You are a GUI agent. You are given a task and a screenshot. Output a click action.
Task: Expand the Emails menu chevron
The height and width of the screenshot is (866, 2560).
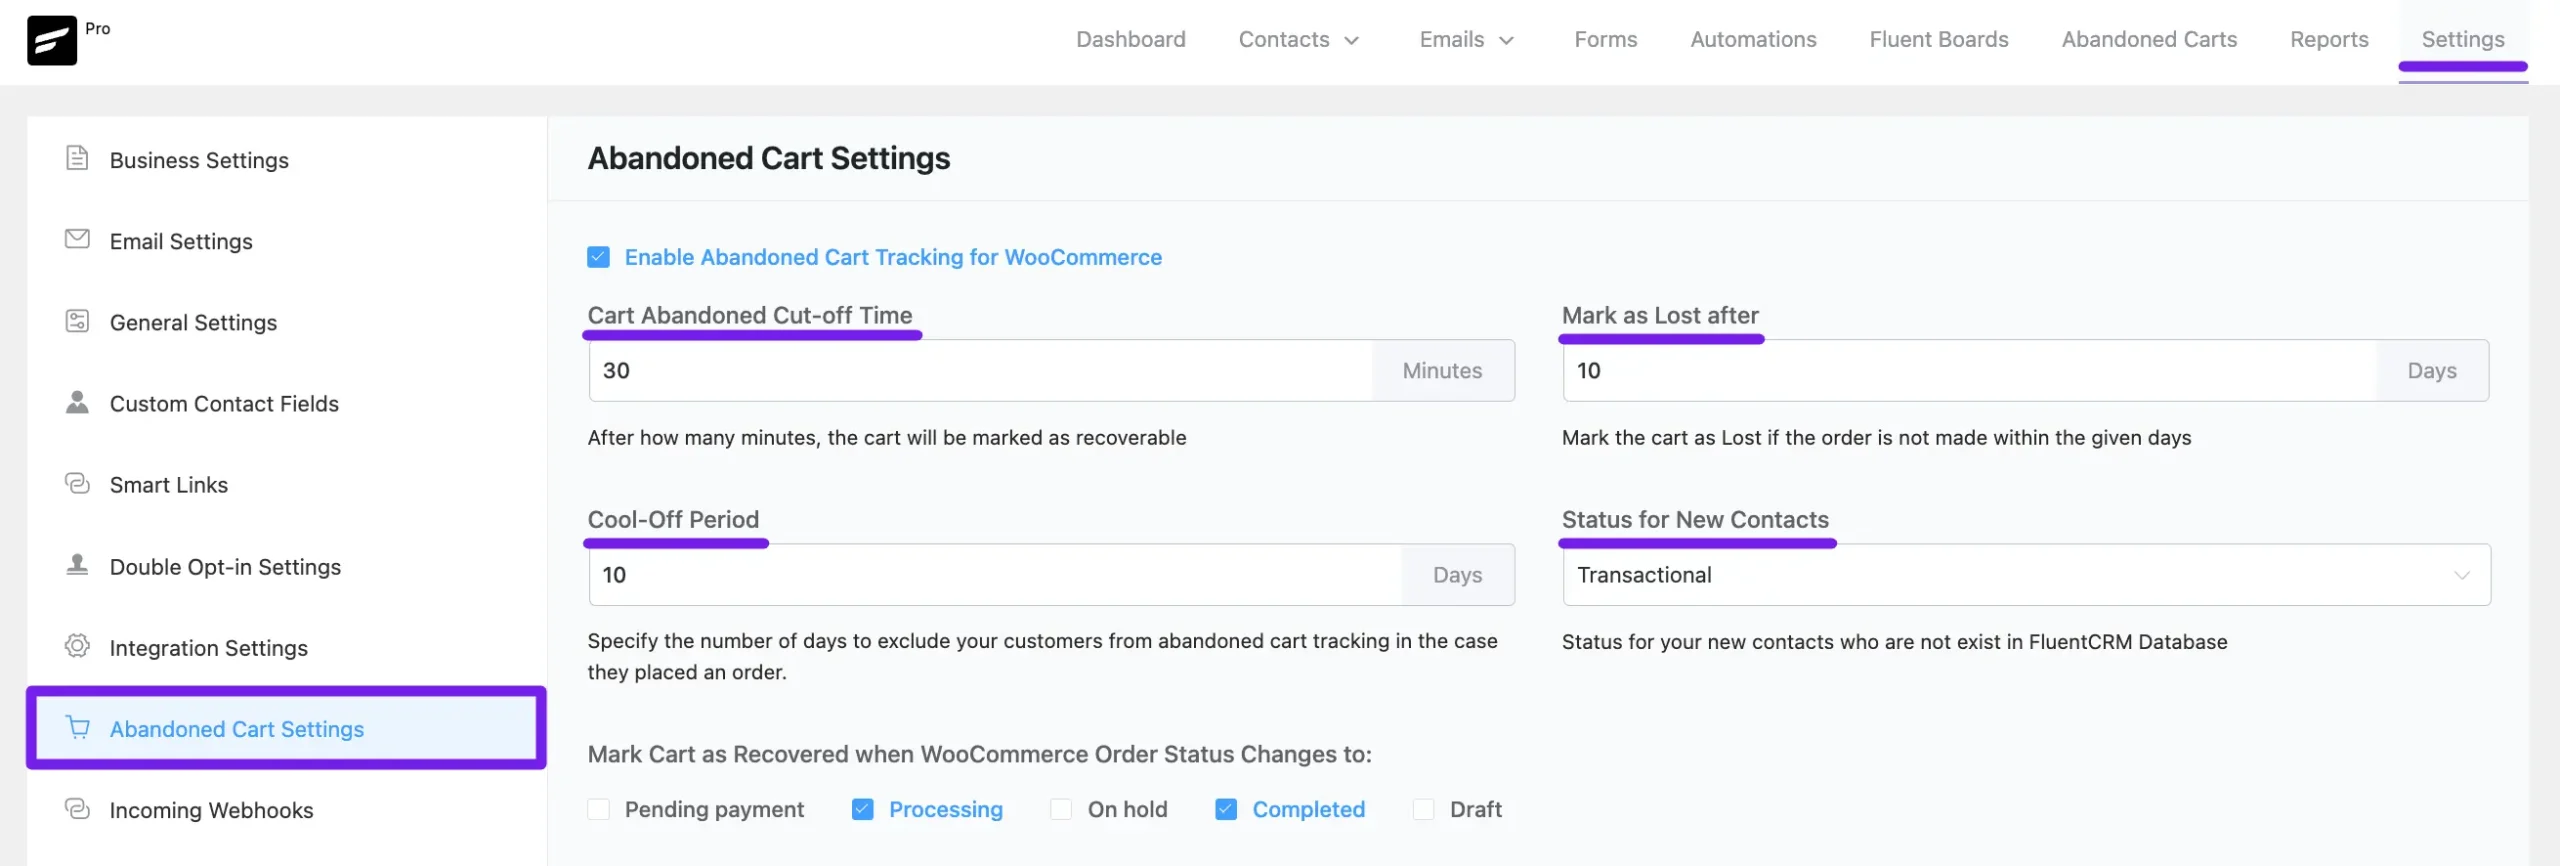click(1507, 41)
